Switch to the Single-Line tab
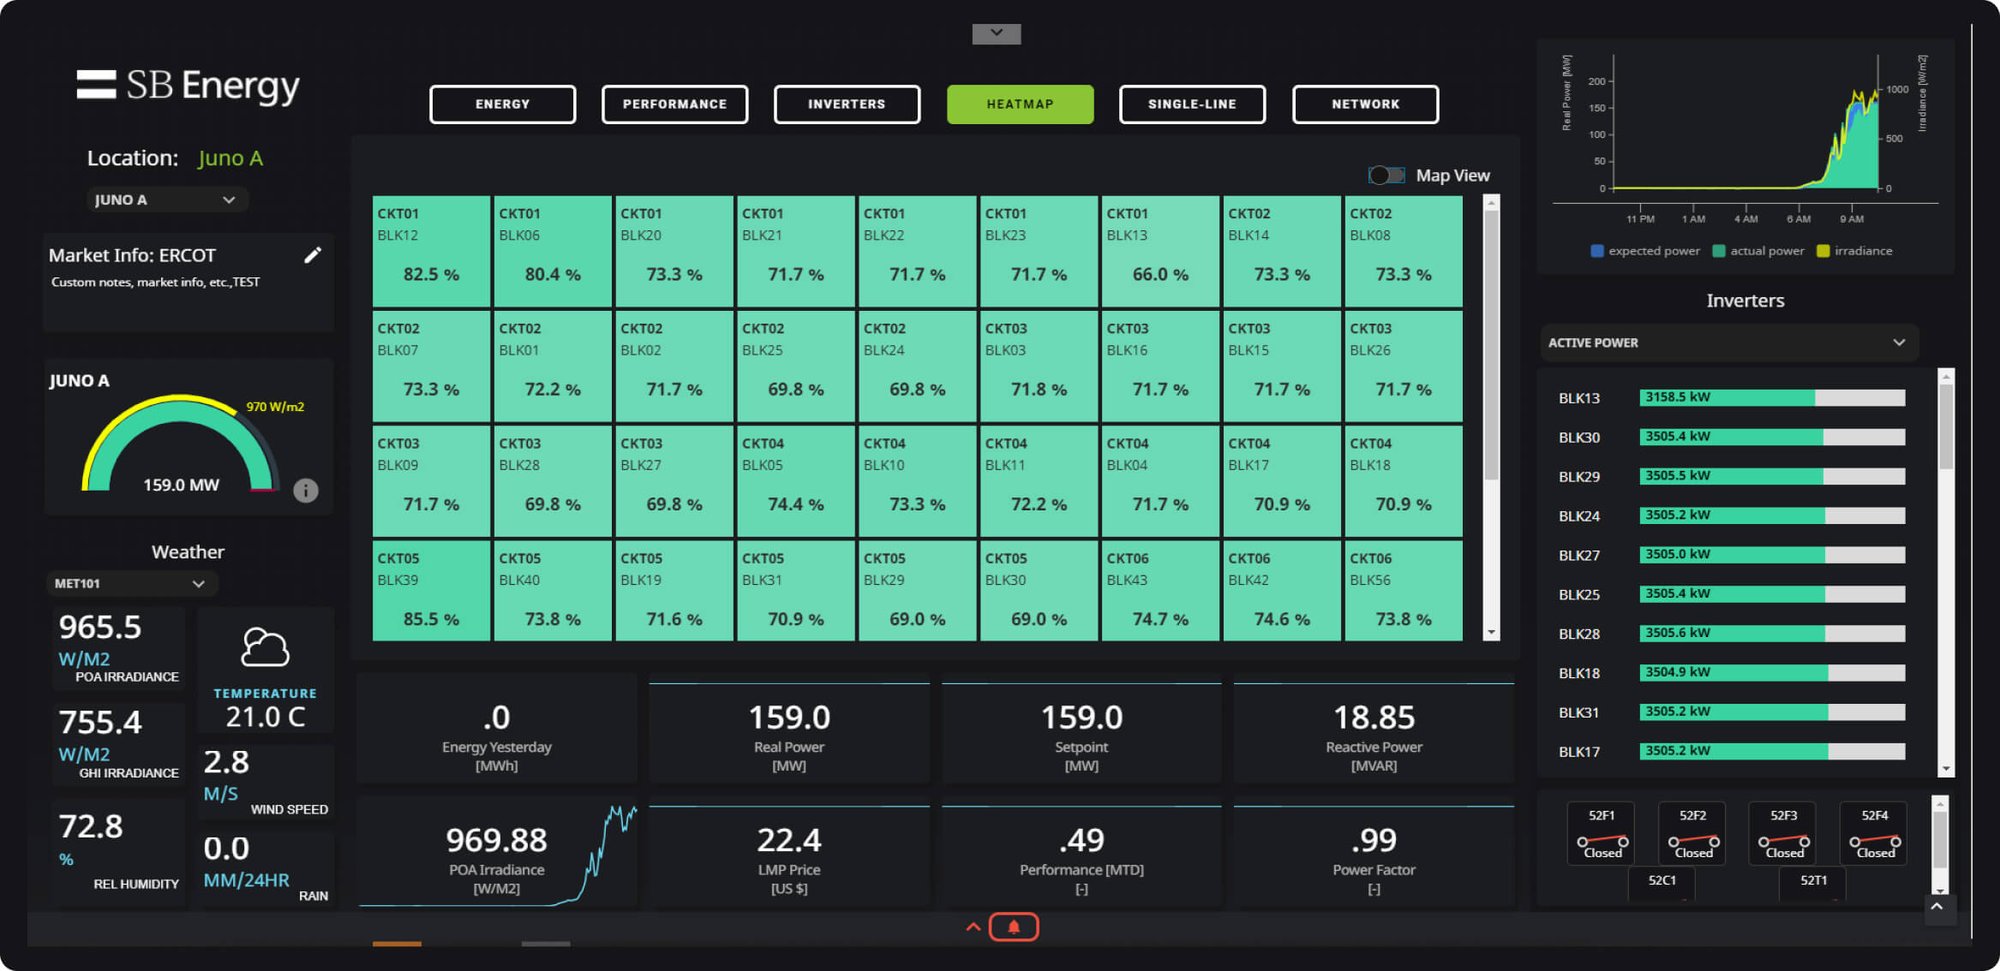Viewport: 2000px width, 971px height. point(1192,104)
